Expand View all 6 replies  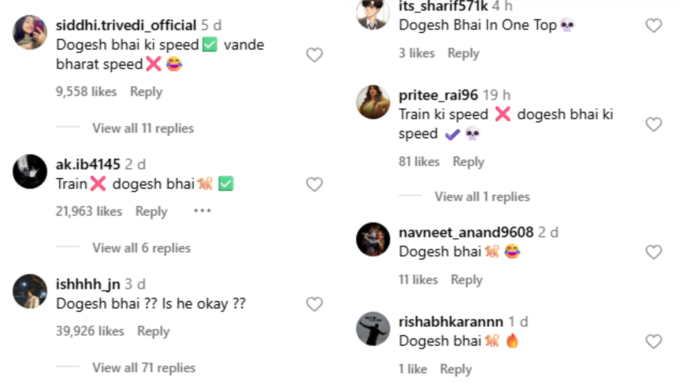pos(141,248)
